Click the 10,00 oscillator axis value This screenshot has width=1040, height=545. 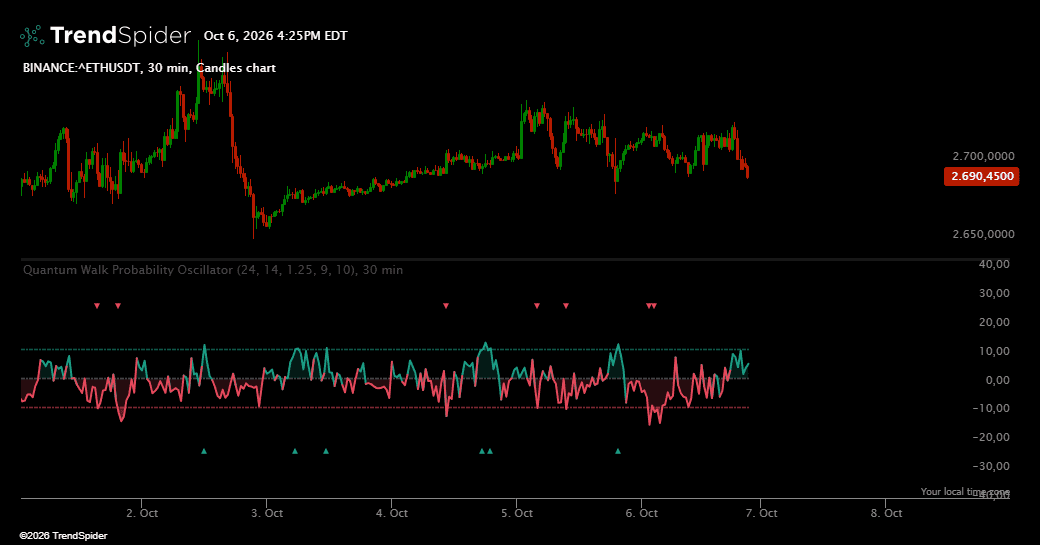click(x=994, y=351)
